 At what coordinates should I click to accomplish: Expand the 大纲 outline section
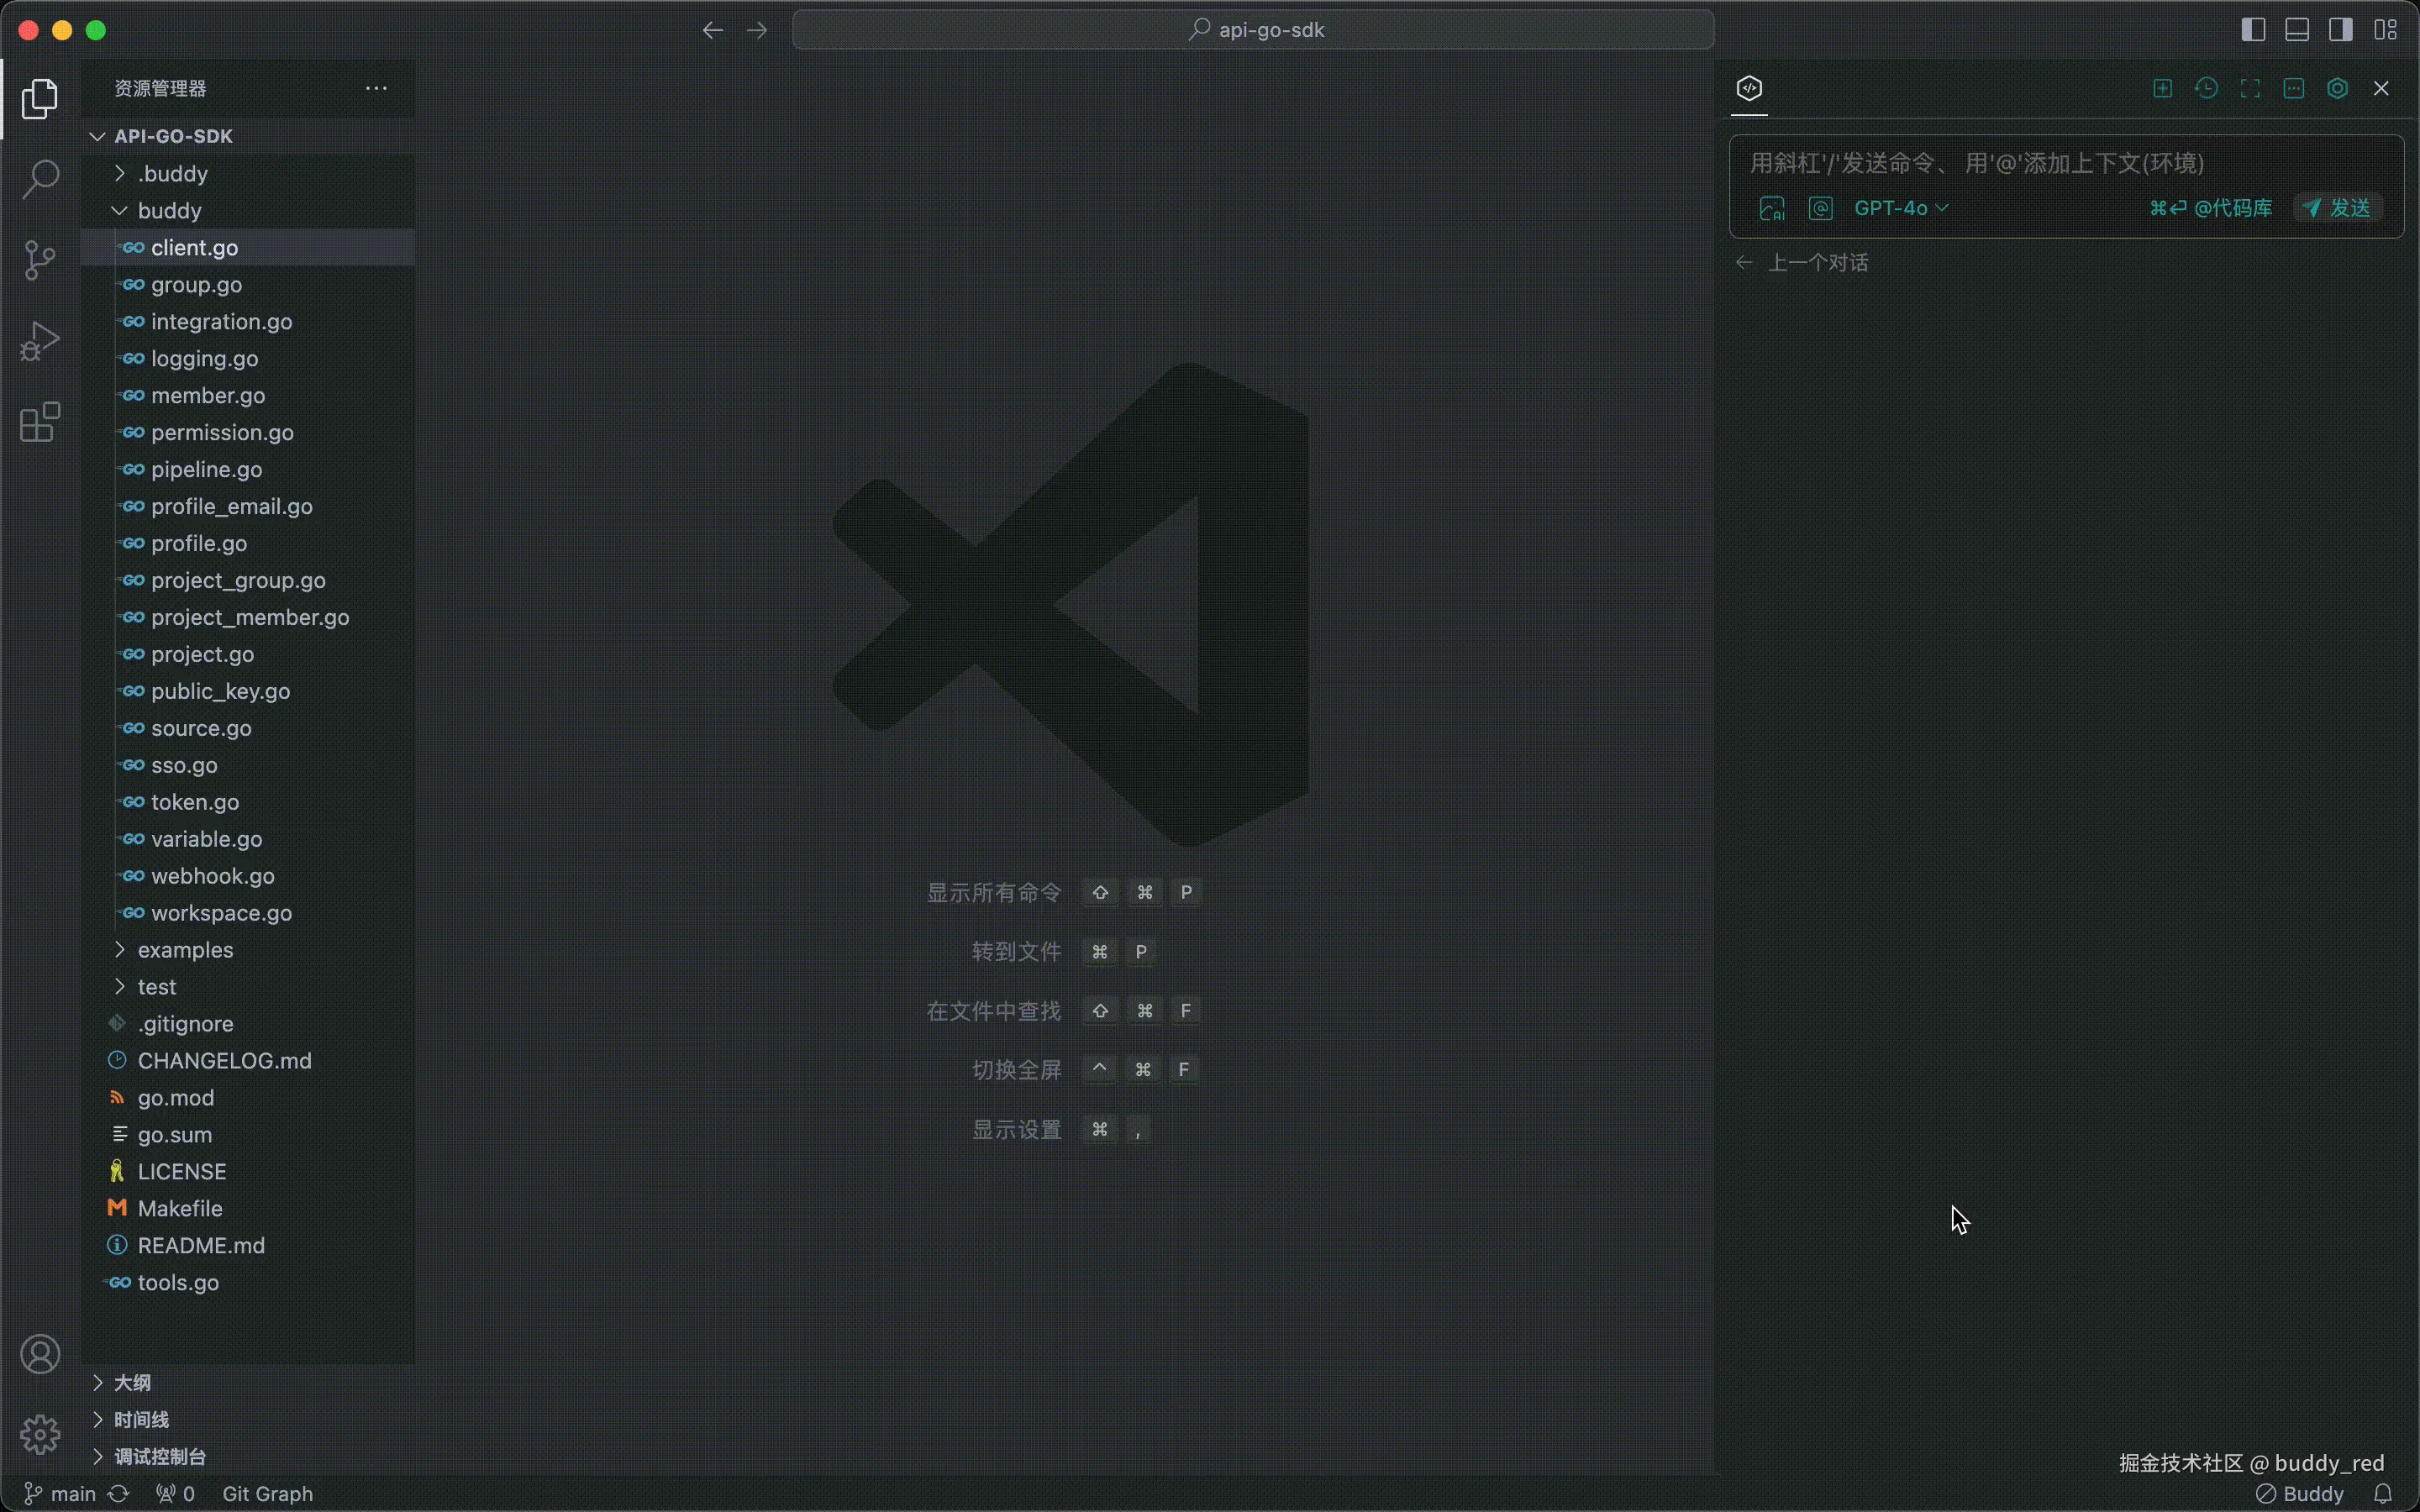[132, 1383]
